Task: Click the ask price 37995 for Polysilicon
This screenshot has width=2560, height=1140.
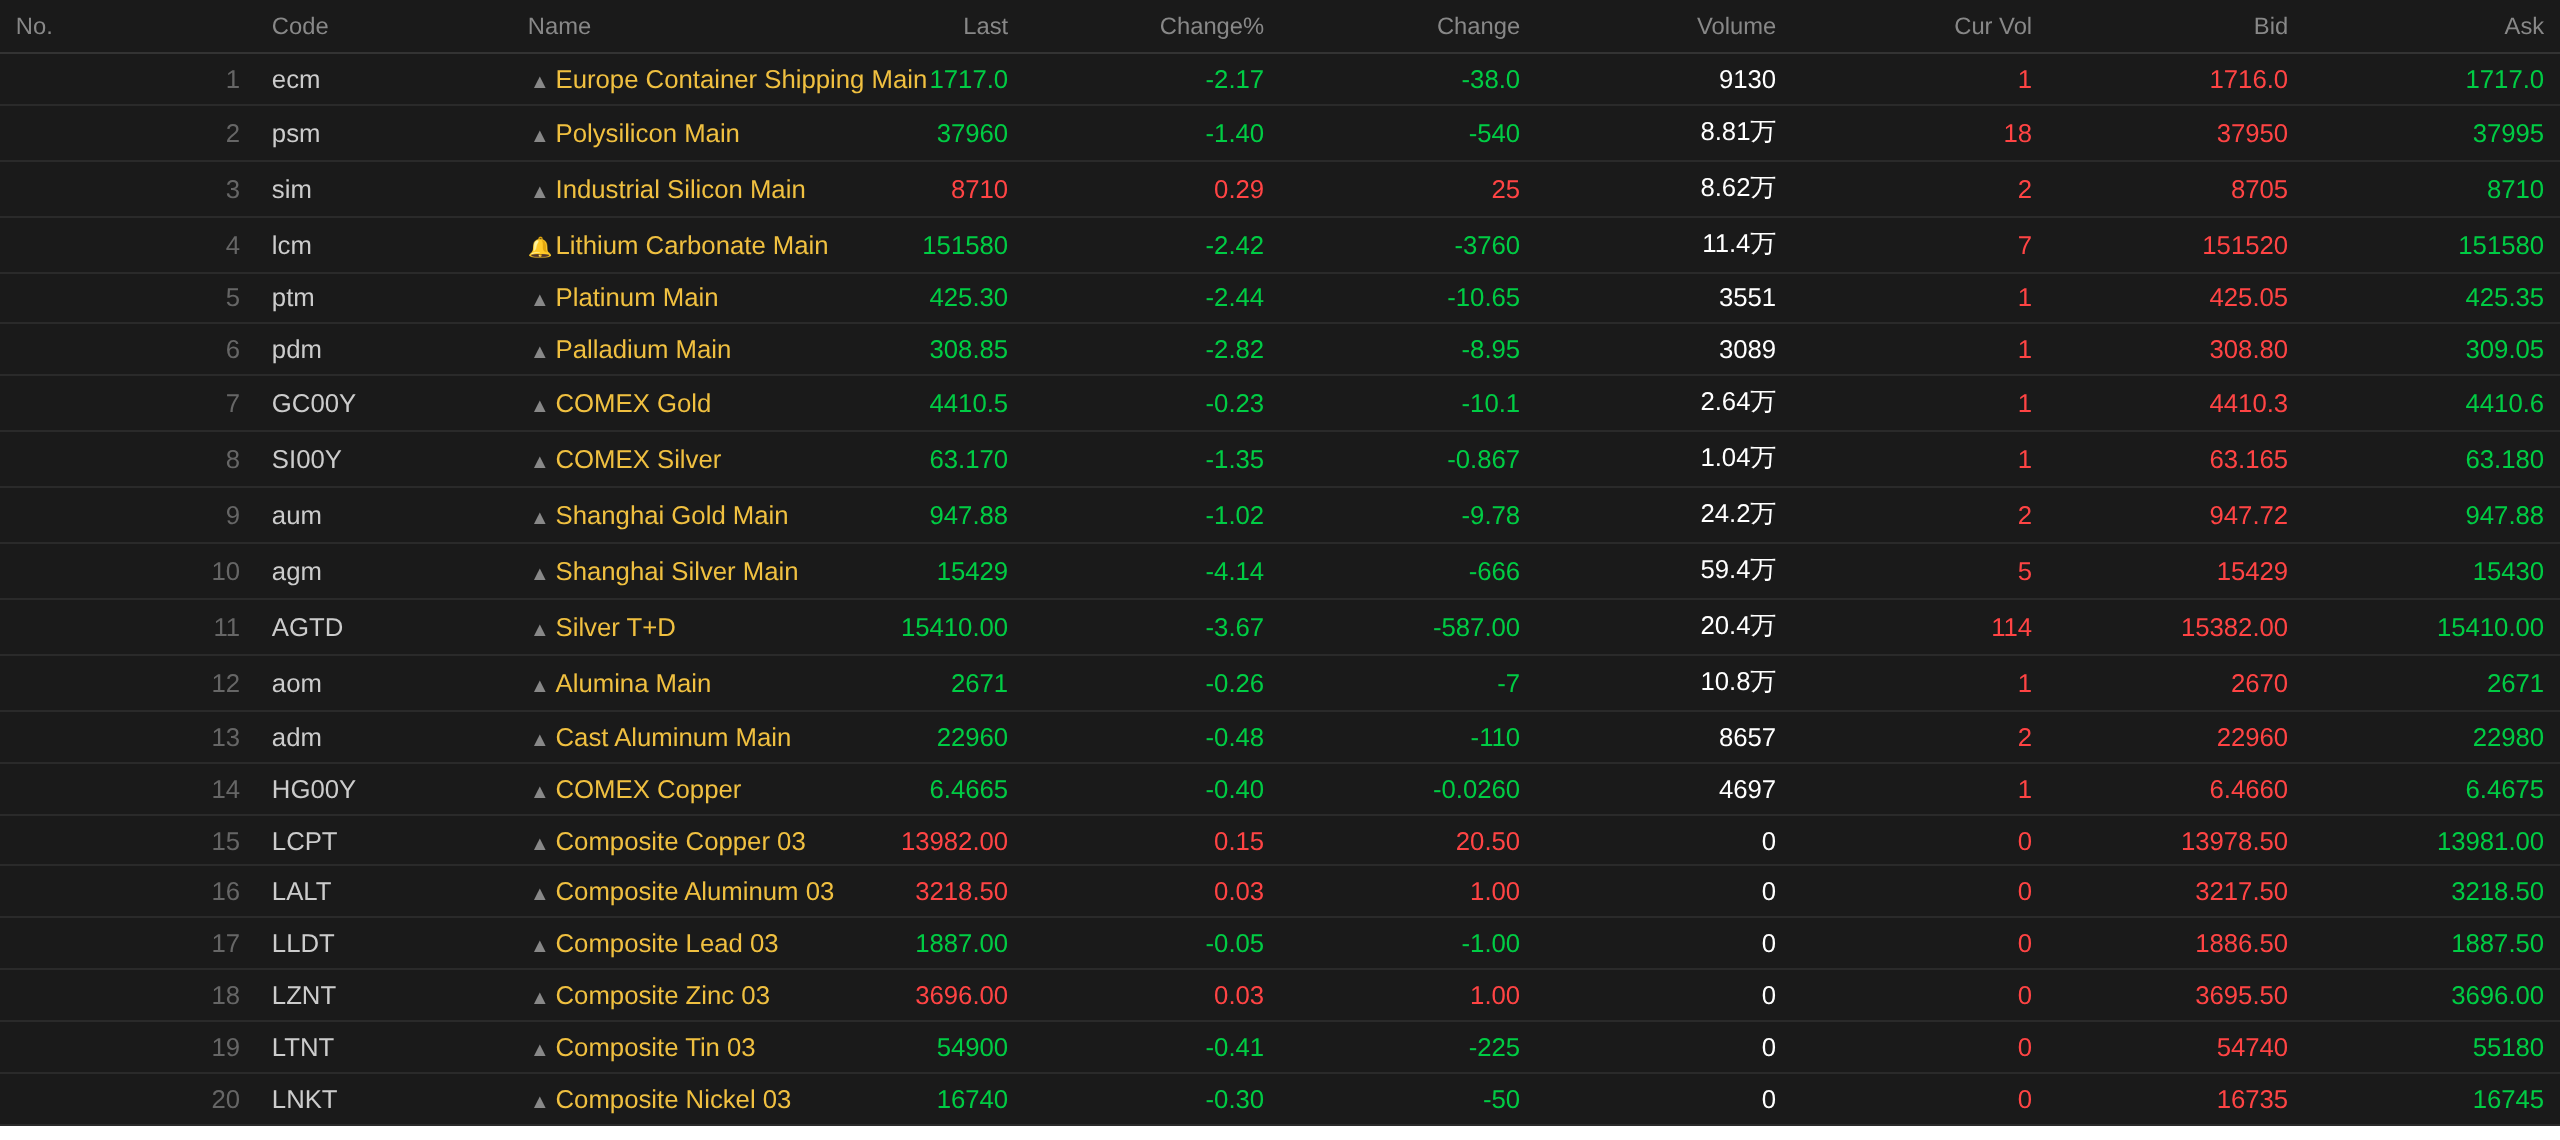Action: tap(2508, 133)
